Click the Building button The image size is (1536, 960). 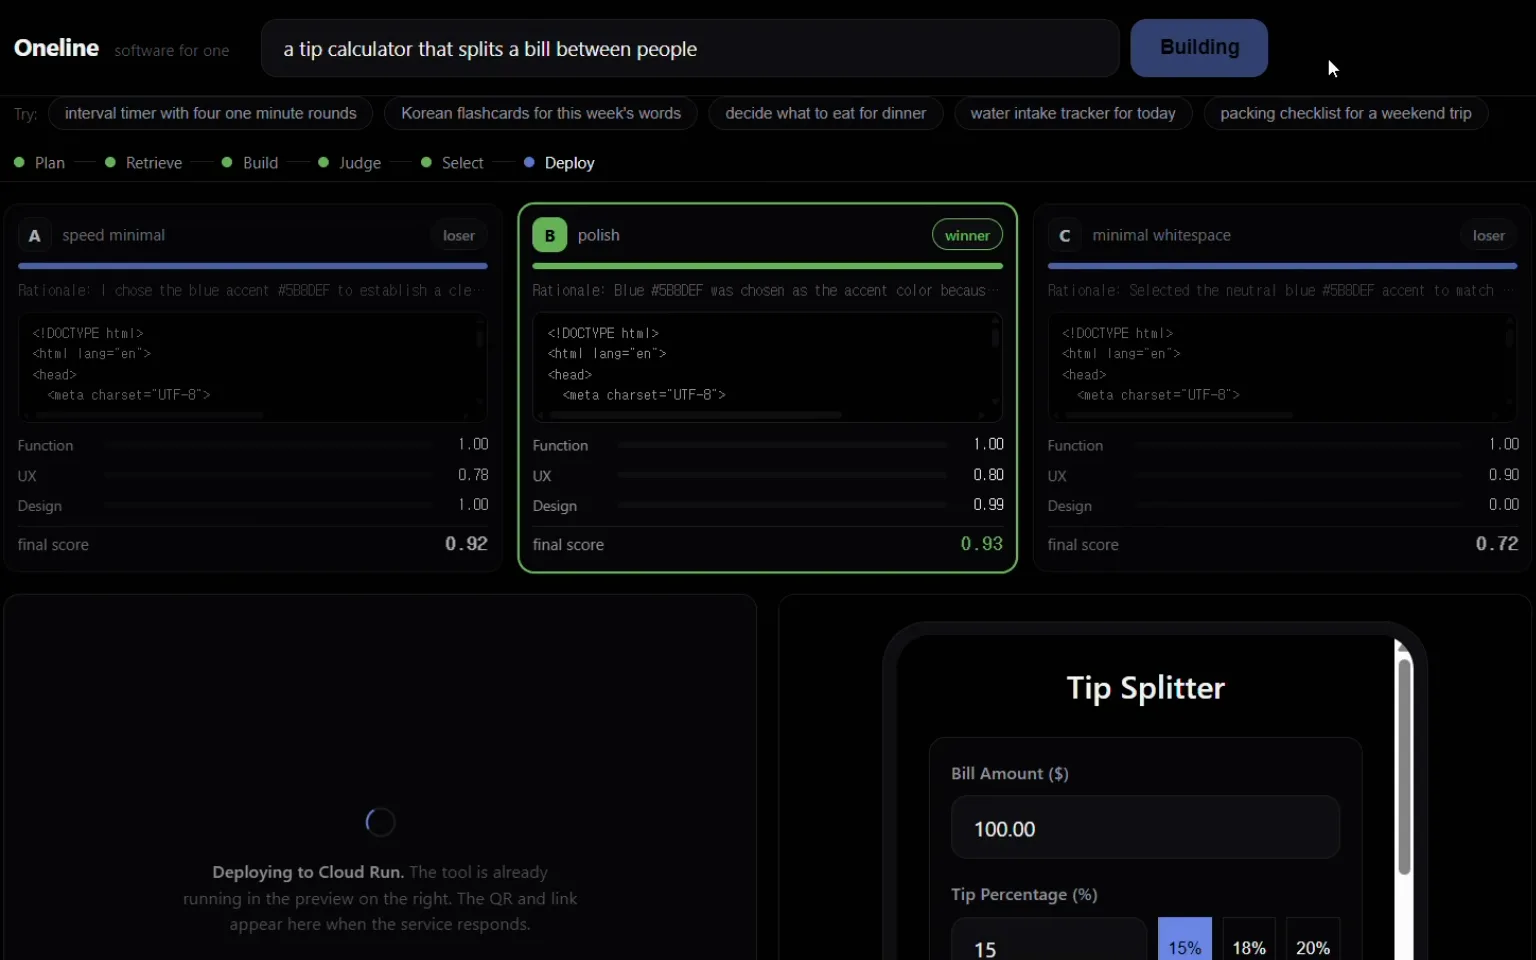pos(1199,48)
